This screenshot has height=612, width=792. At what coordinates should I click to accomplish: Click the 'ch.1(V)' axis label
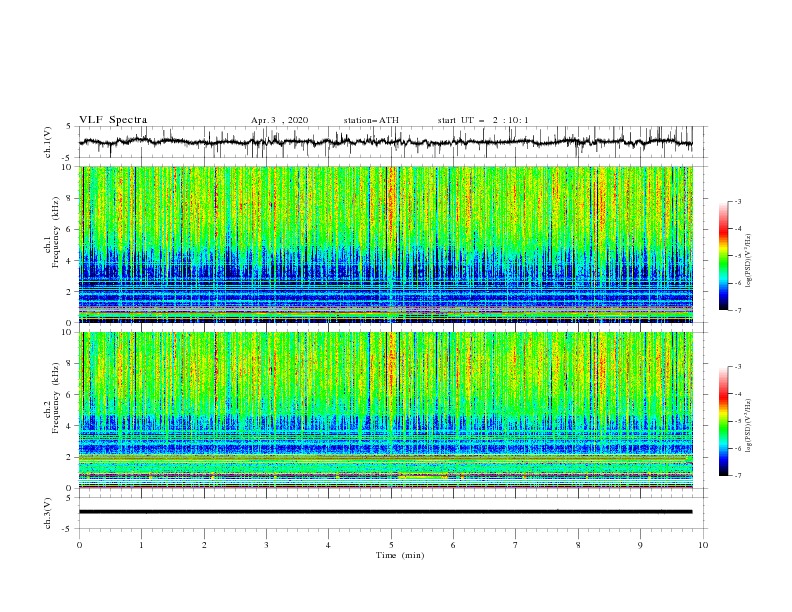click(x=48, y=142)
